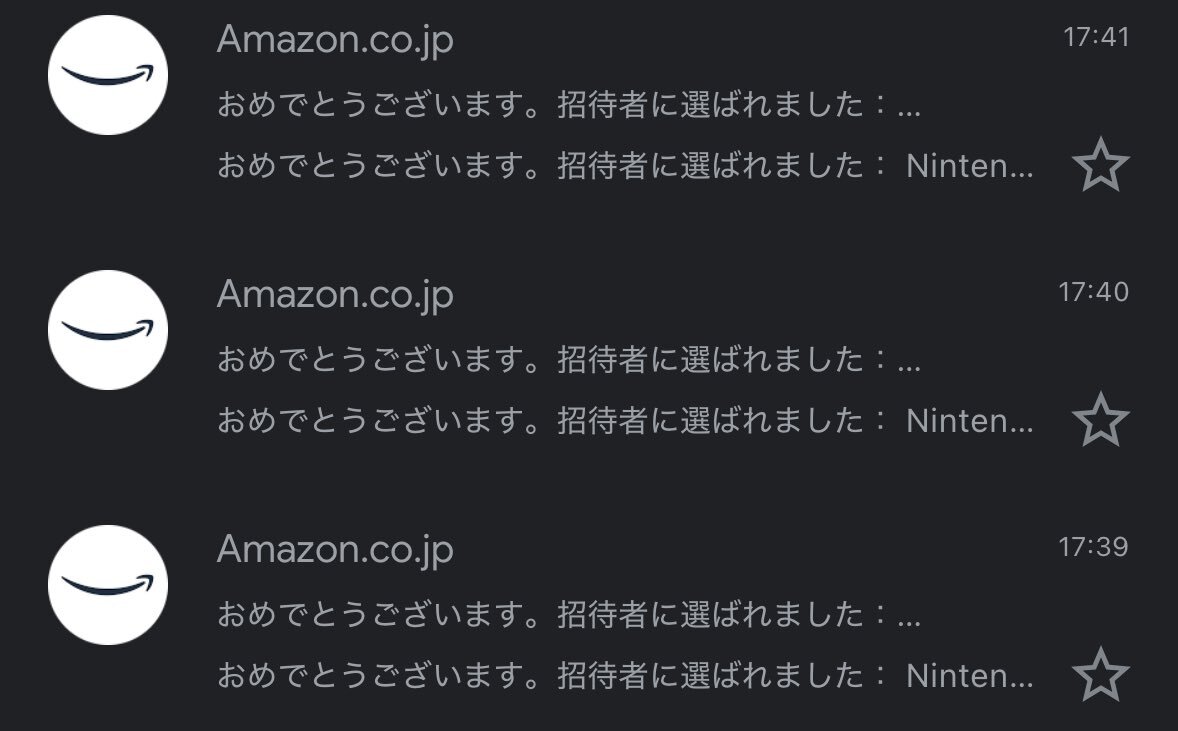This screenshot has width=1178, height=731.
Task: Open Ninten... preview text of 17:39 email
Action: (625, 675)
